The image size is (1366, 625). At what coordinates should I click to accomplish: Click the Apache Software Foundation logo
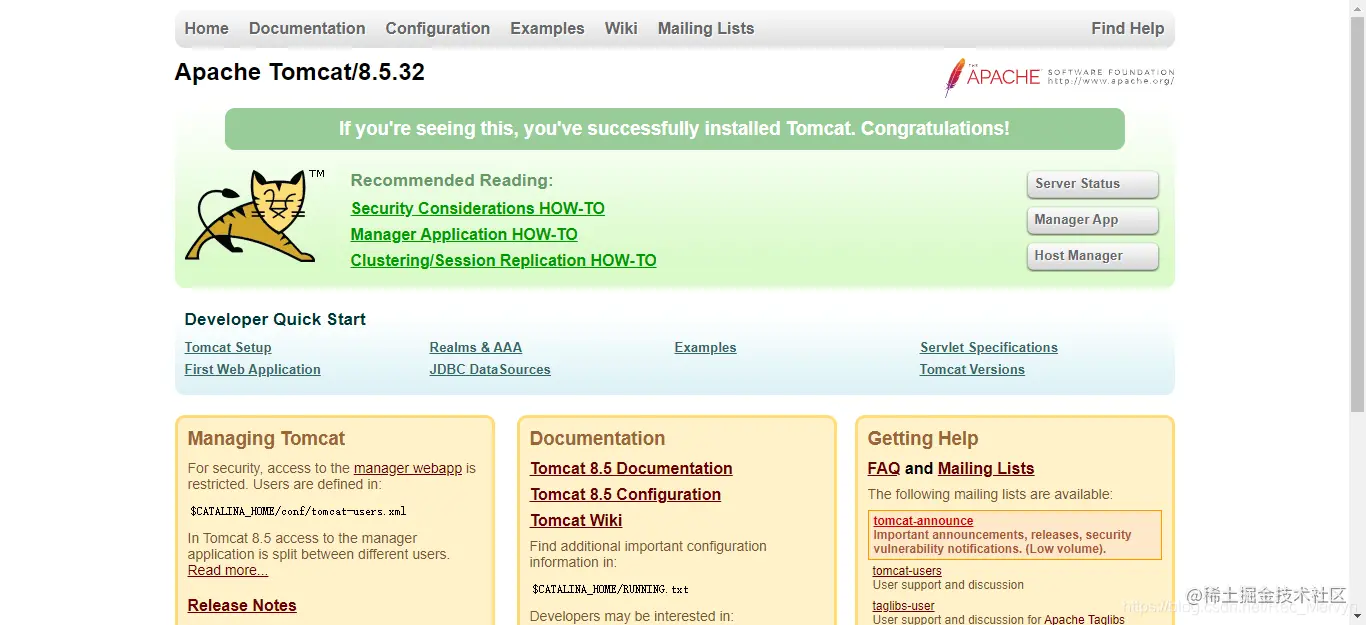[1059, 77]
